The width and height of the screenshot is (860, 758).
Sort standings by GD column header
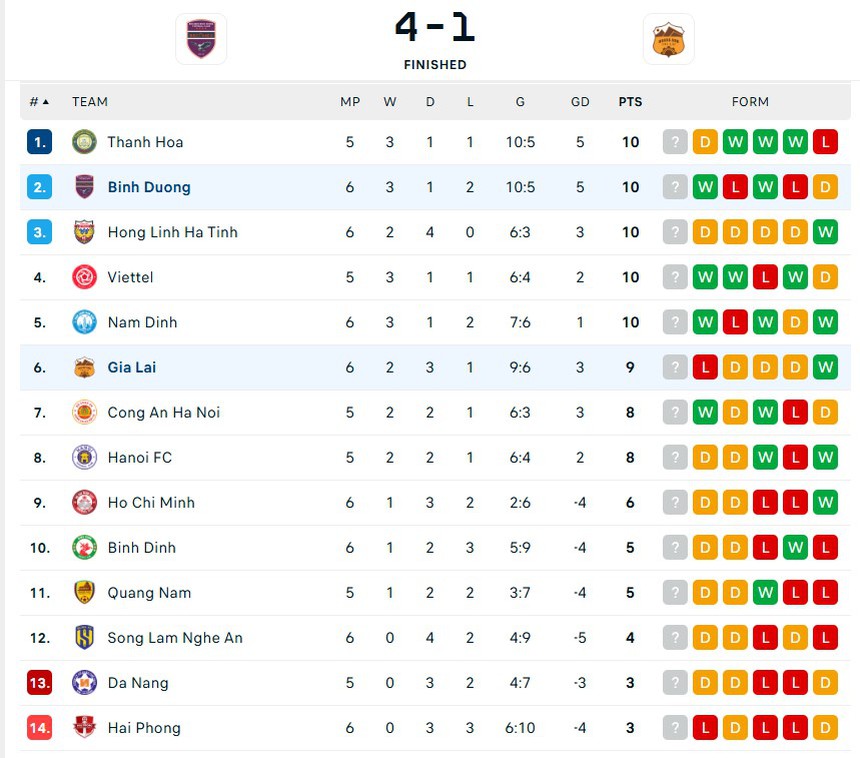[x=580, y=102]
